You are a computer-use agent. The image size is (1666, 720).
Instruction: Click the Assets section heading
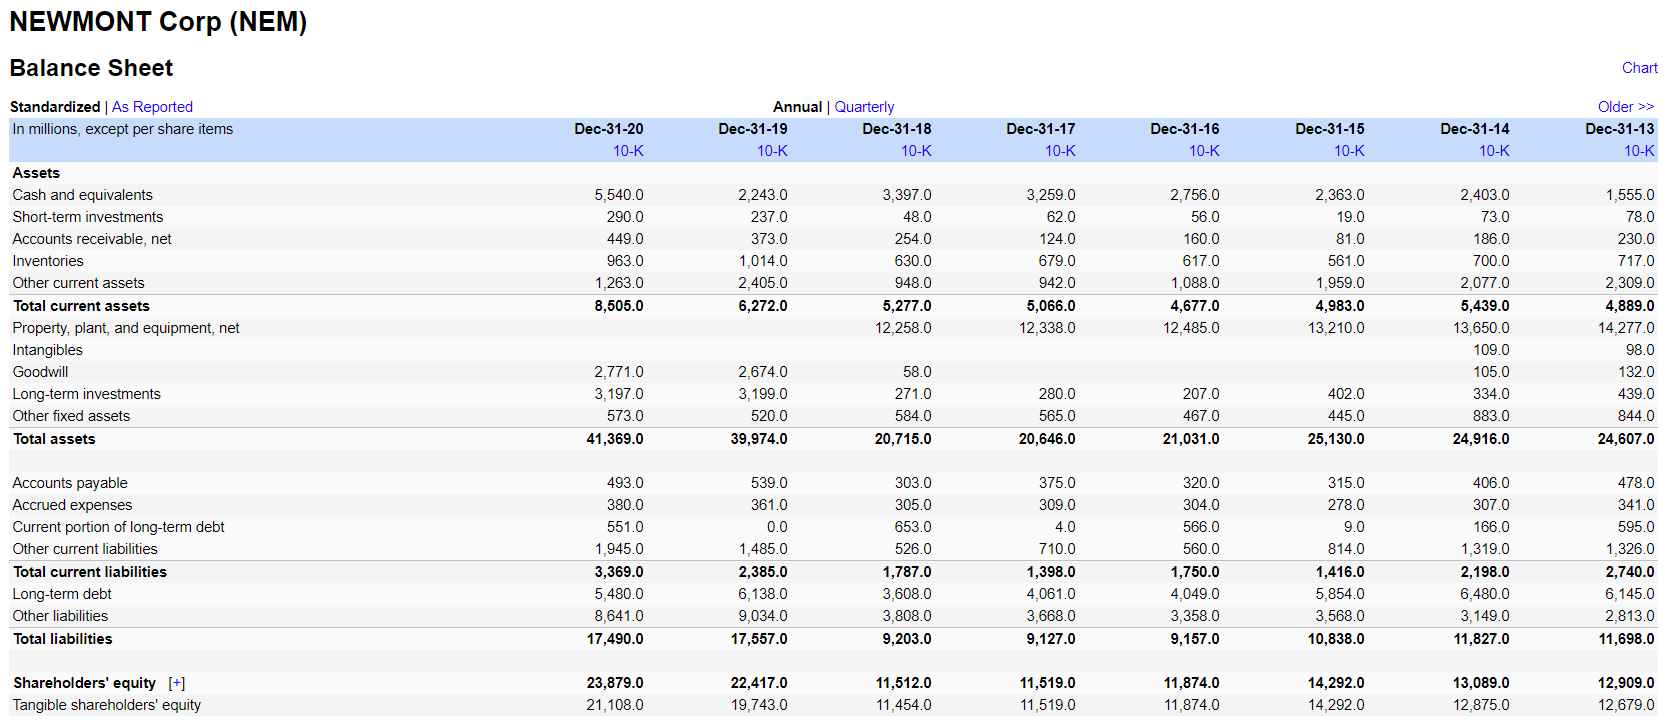pos(36,173)
